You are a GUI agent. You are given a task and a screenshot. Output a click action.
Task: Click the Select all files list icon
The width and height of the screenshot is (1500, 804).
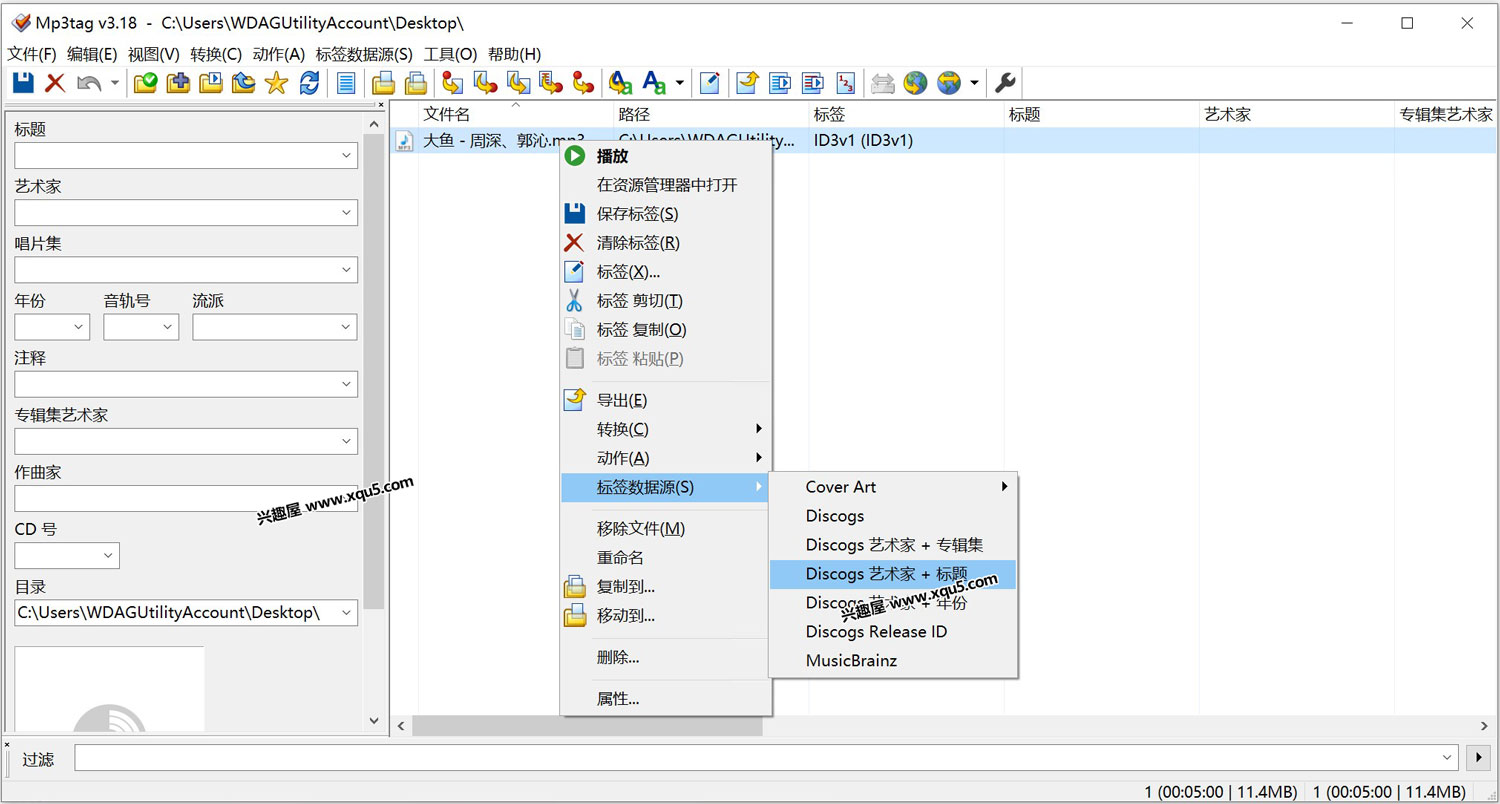coord(346,83)
